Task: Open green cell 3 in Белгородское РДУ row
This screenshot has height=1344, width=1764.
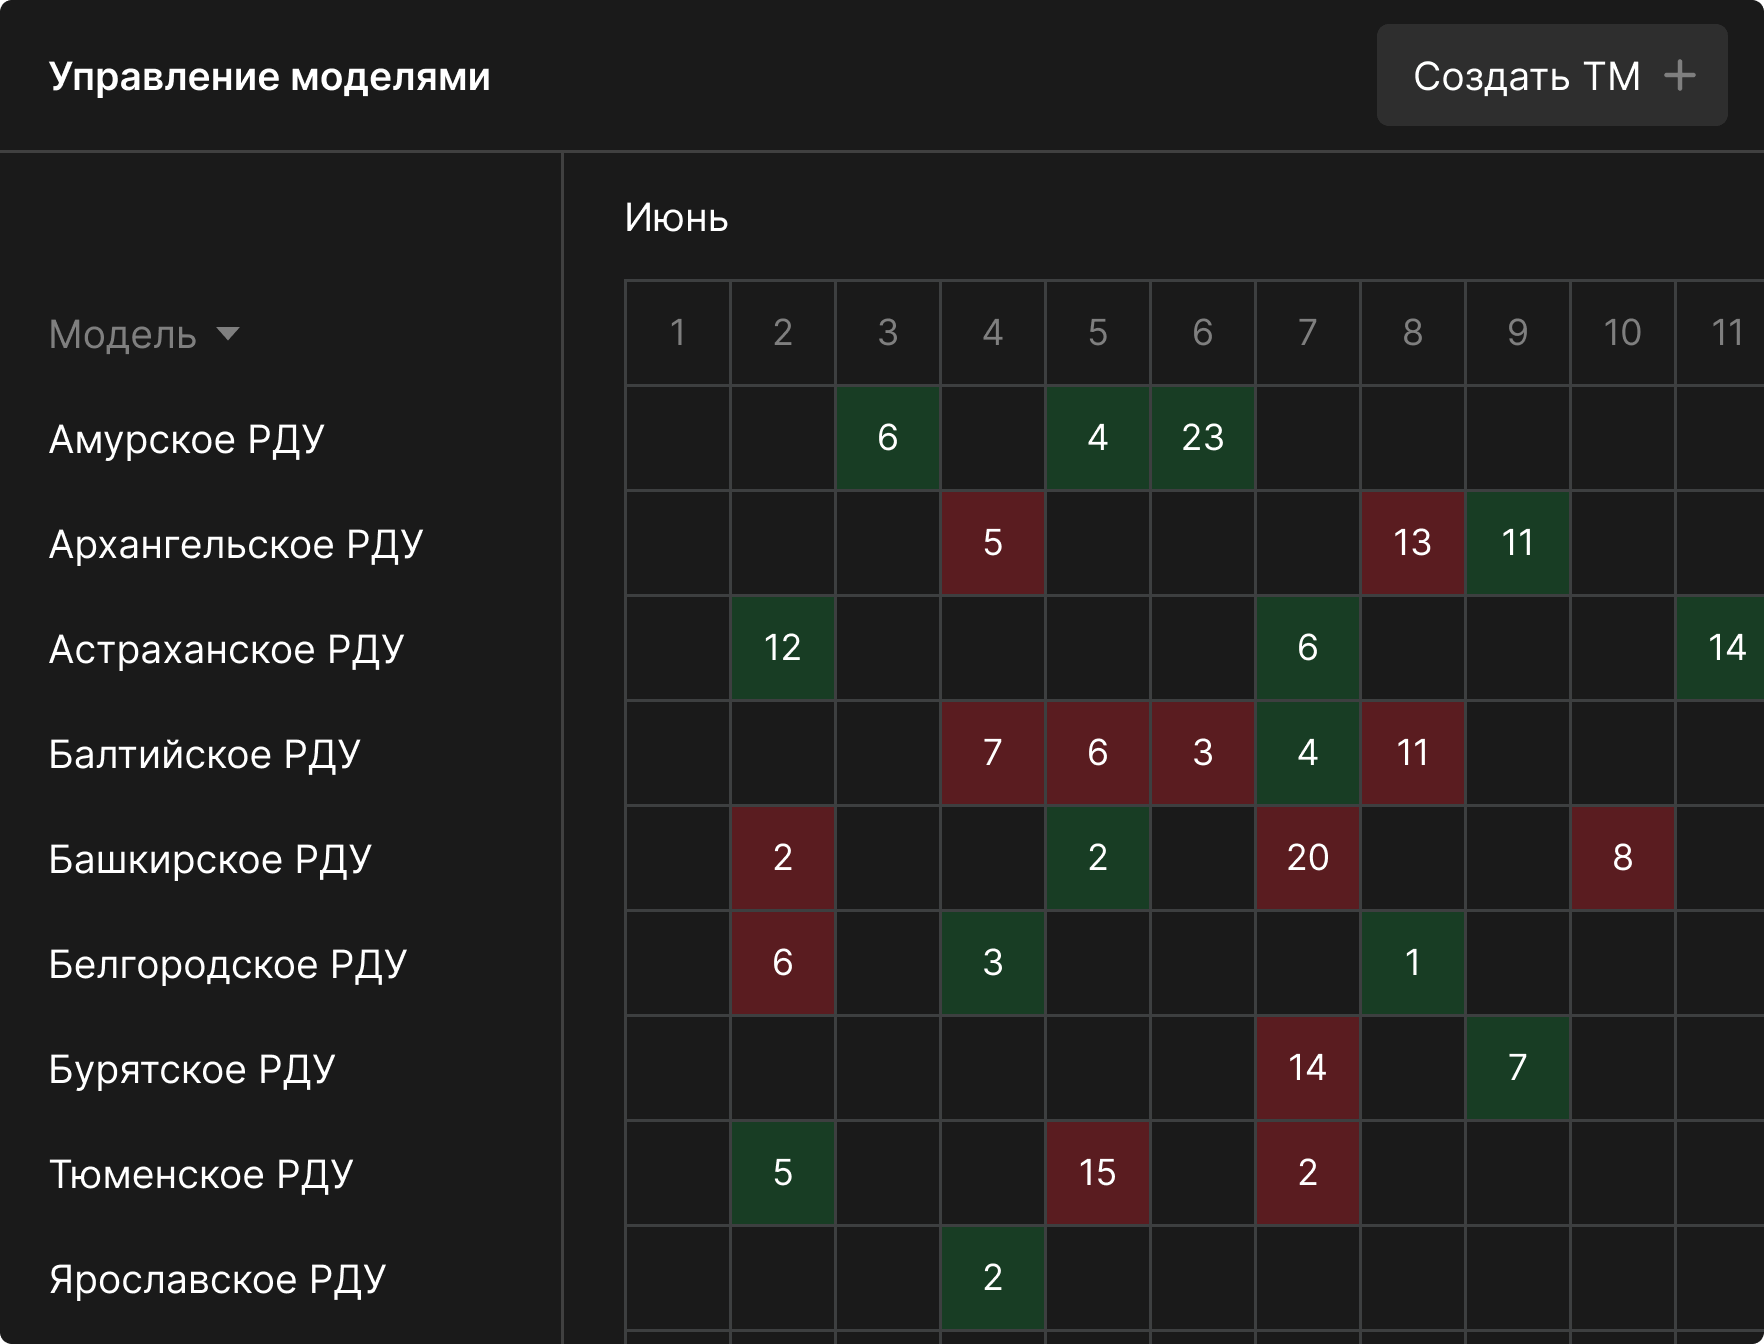Action: click(x=993, y=963)
